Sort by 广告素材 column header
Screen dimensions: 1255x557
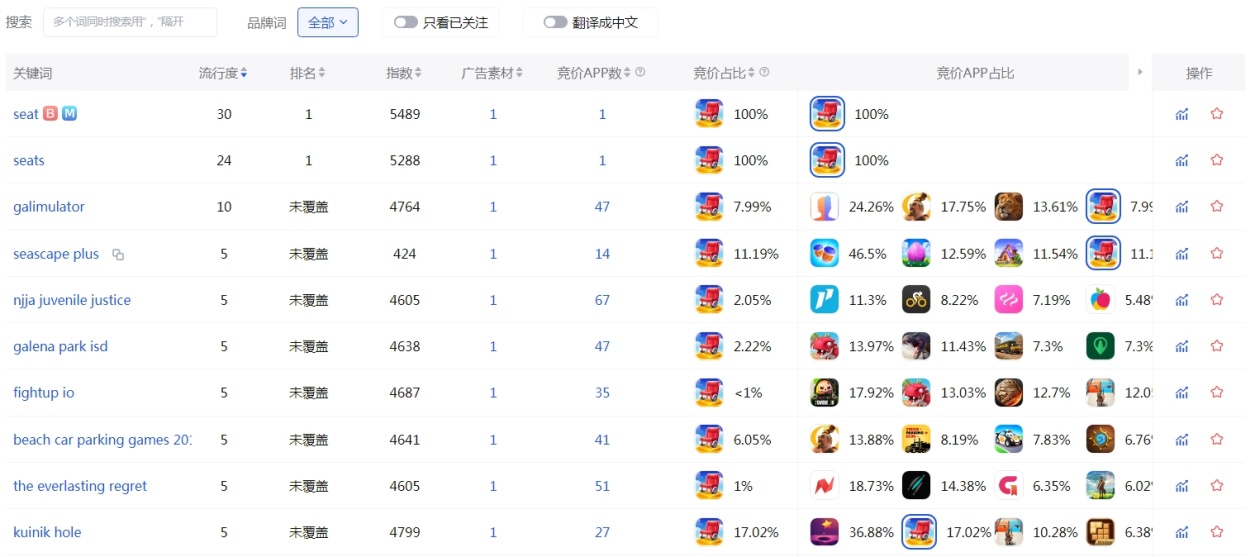point(492,73)
